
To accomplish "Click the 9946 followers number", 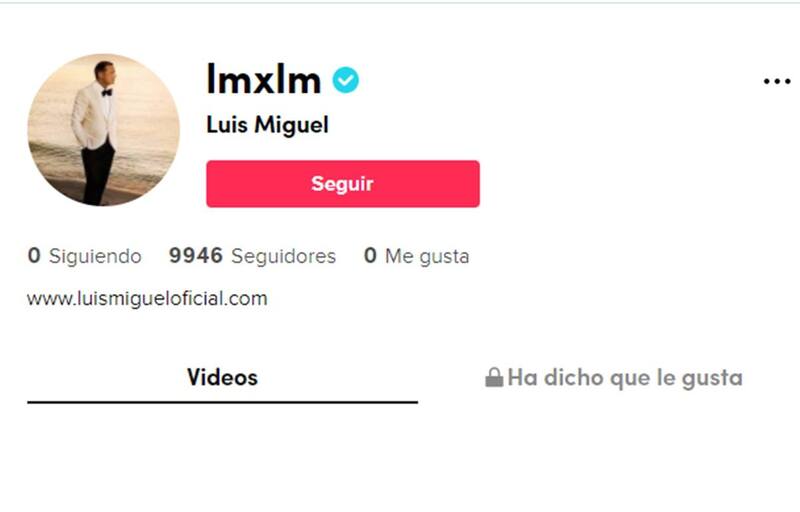I will (196, 255).
